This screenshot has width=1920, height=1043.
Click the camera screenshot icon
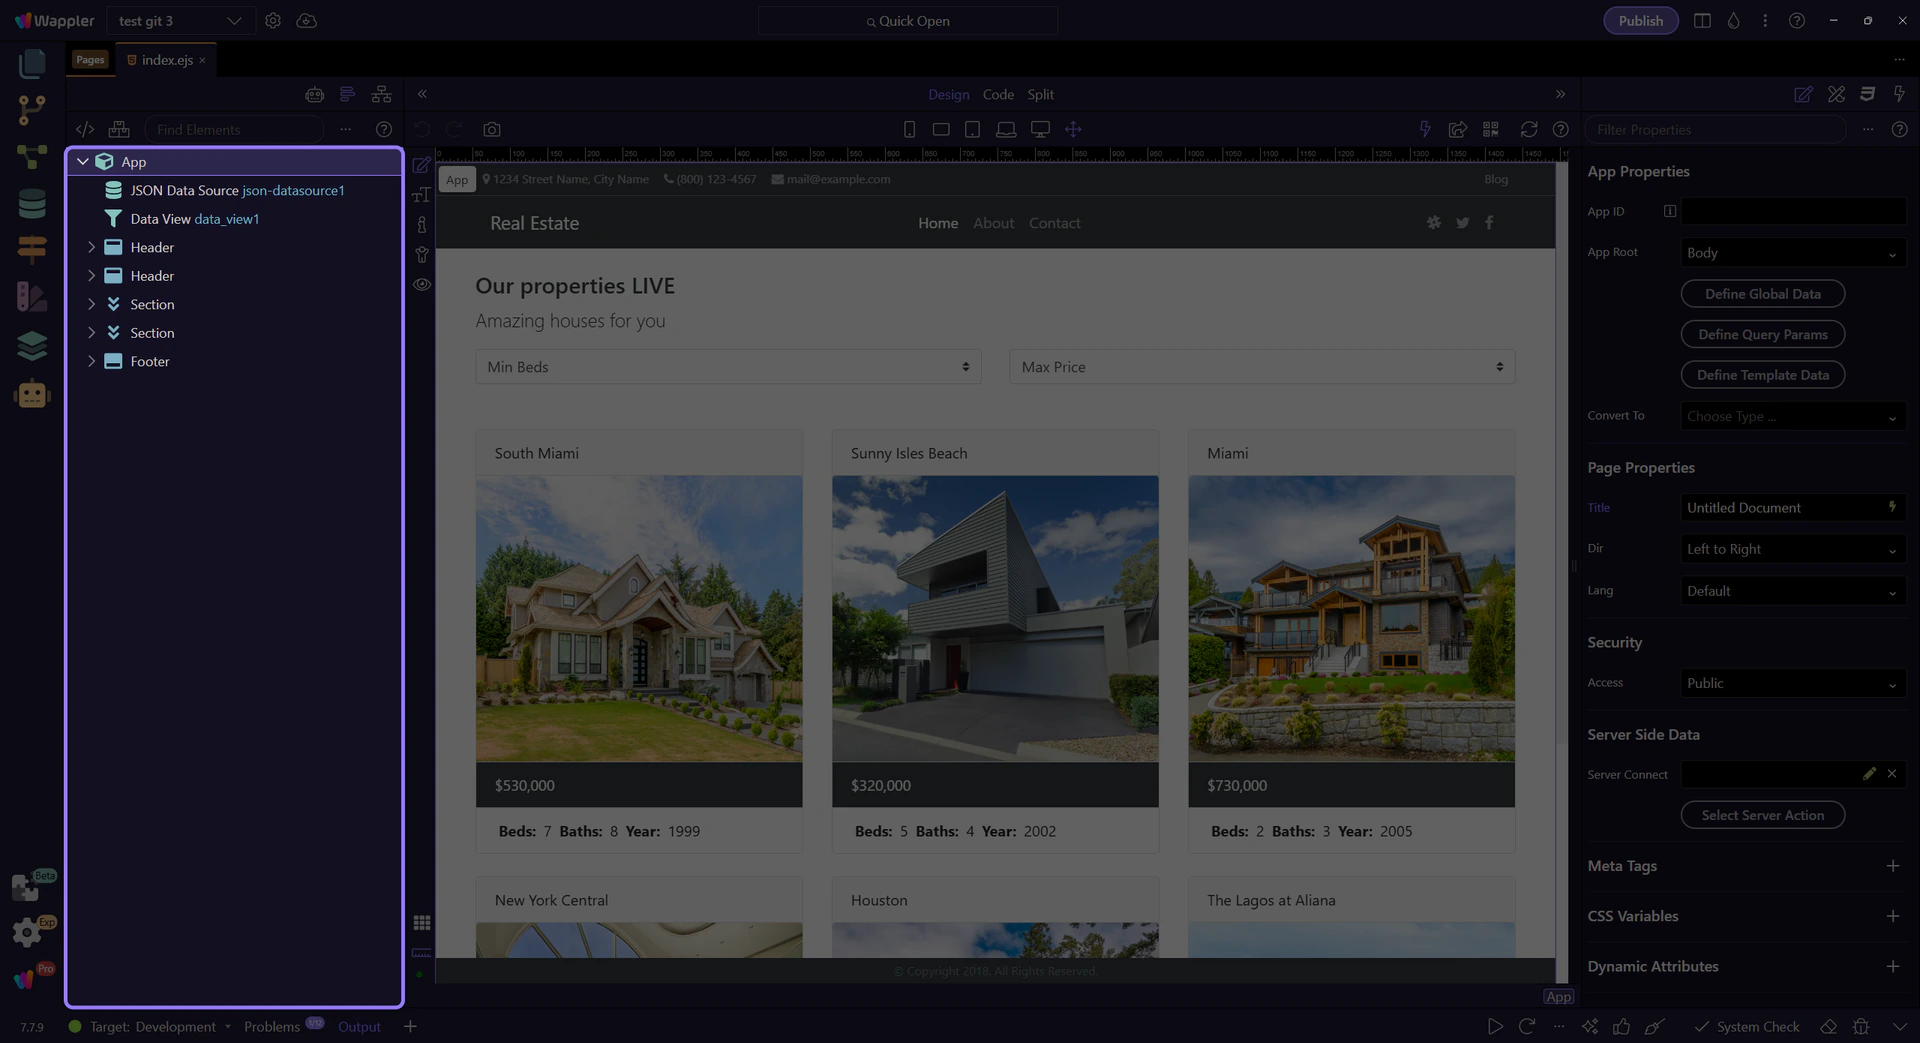(x=491, y=130)
